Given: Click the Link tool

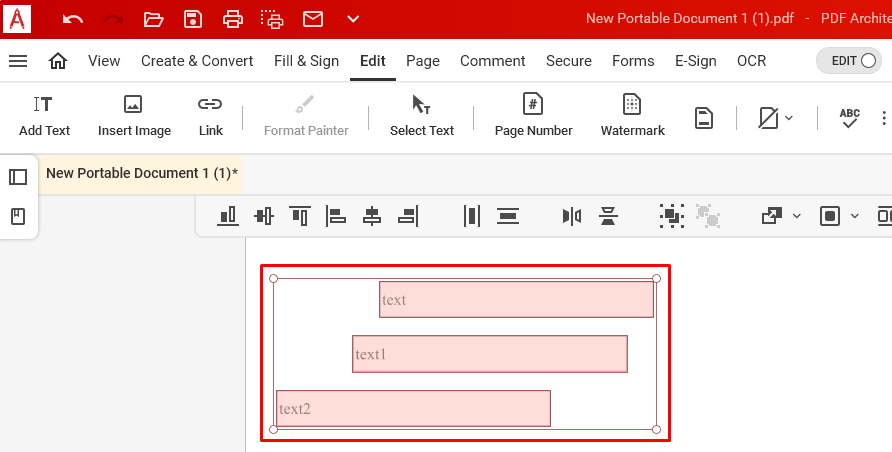Looking at the screenshot, I should pos(210,117).
